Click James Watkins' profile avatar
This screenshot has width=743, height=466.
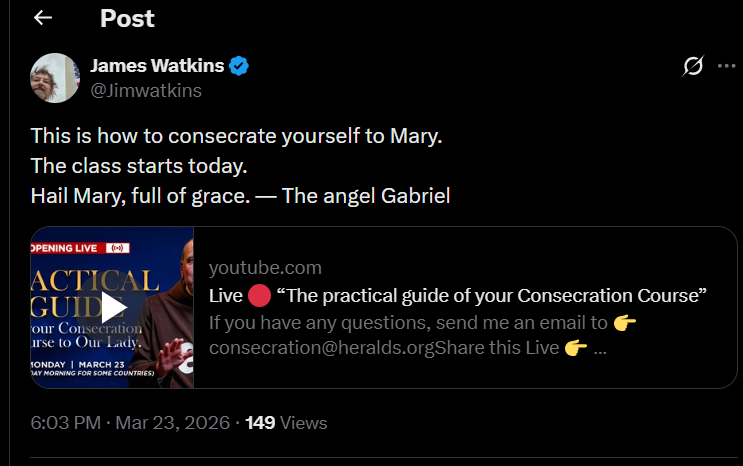click(55, 78)
